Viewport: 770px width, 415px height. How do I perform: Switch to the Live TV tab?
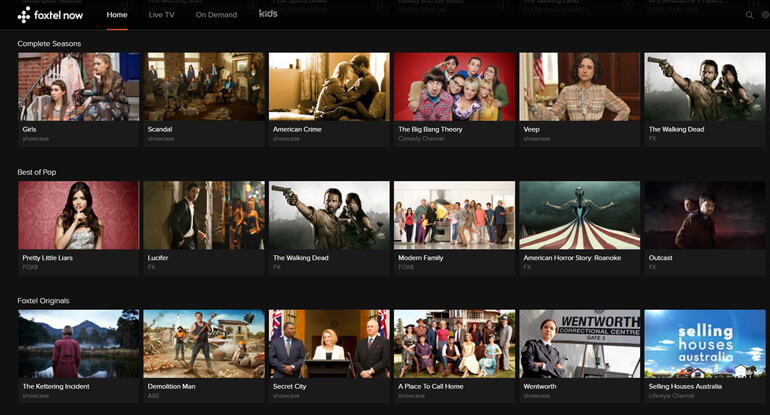162,15
